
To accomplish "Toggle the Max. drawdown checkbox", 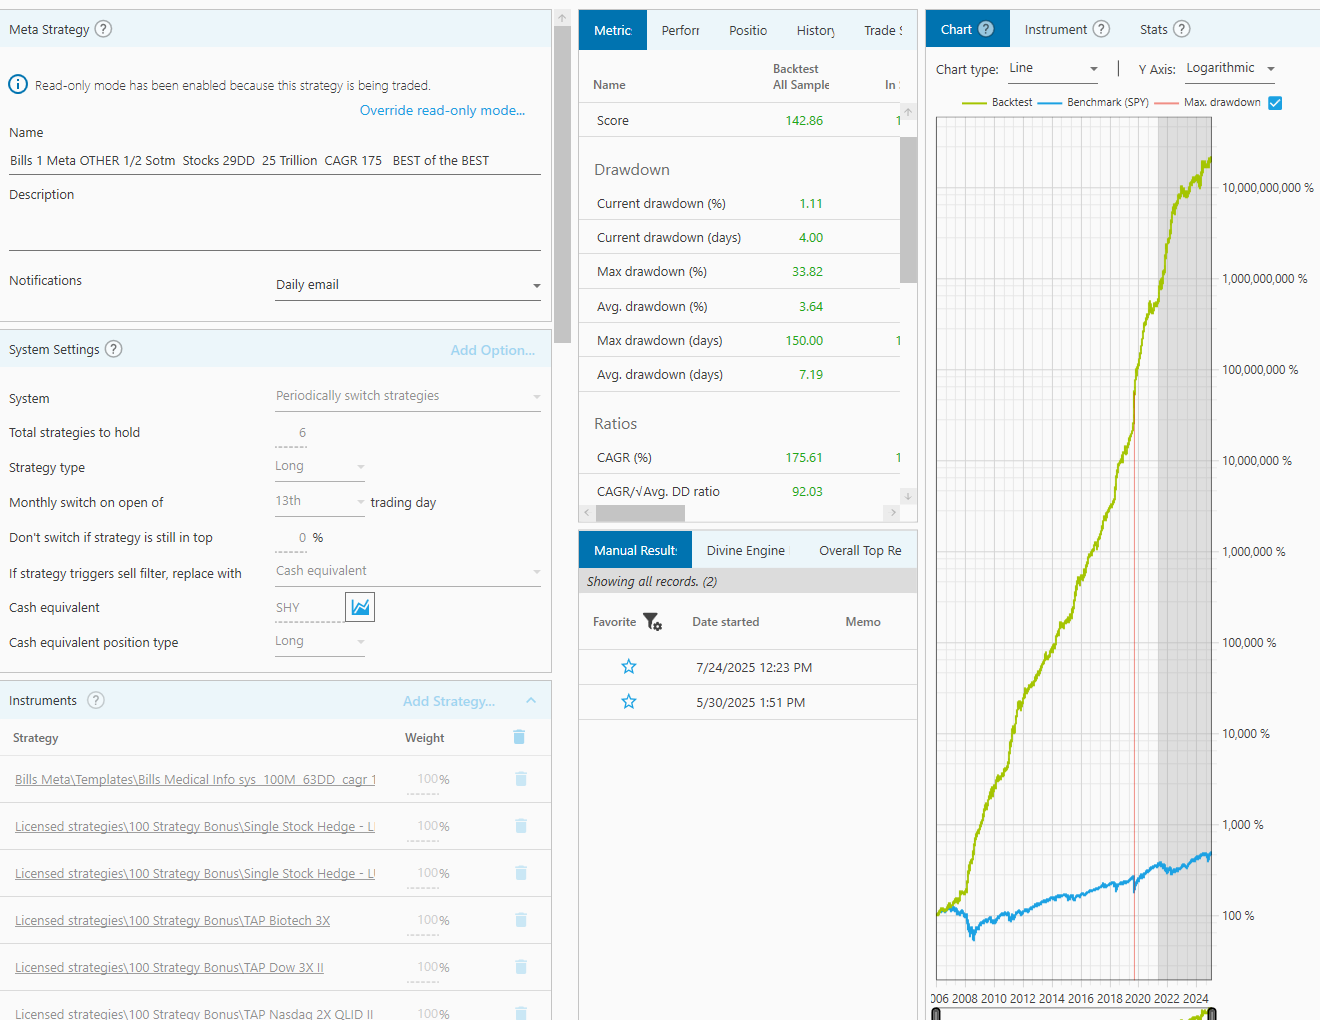I will tap(1275, 103).
